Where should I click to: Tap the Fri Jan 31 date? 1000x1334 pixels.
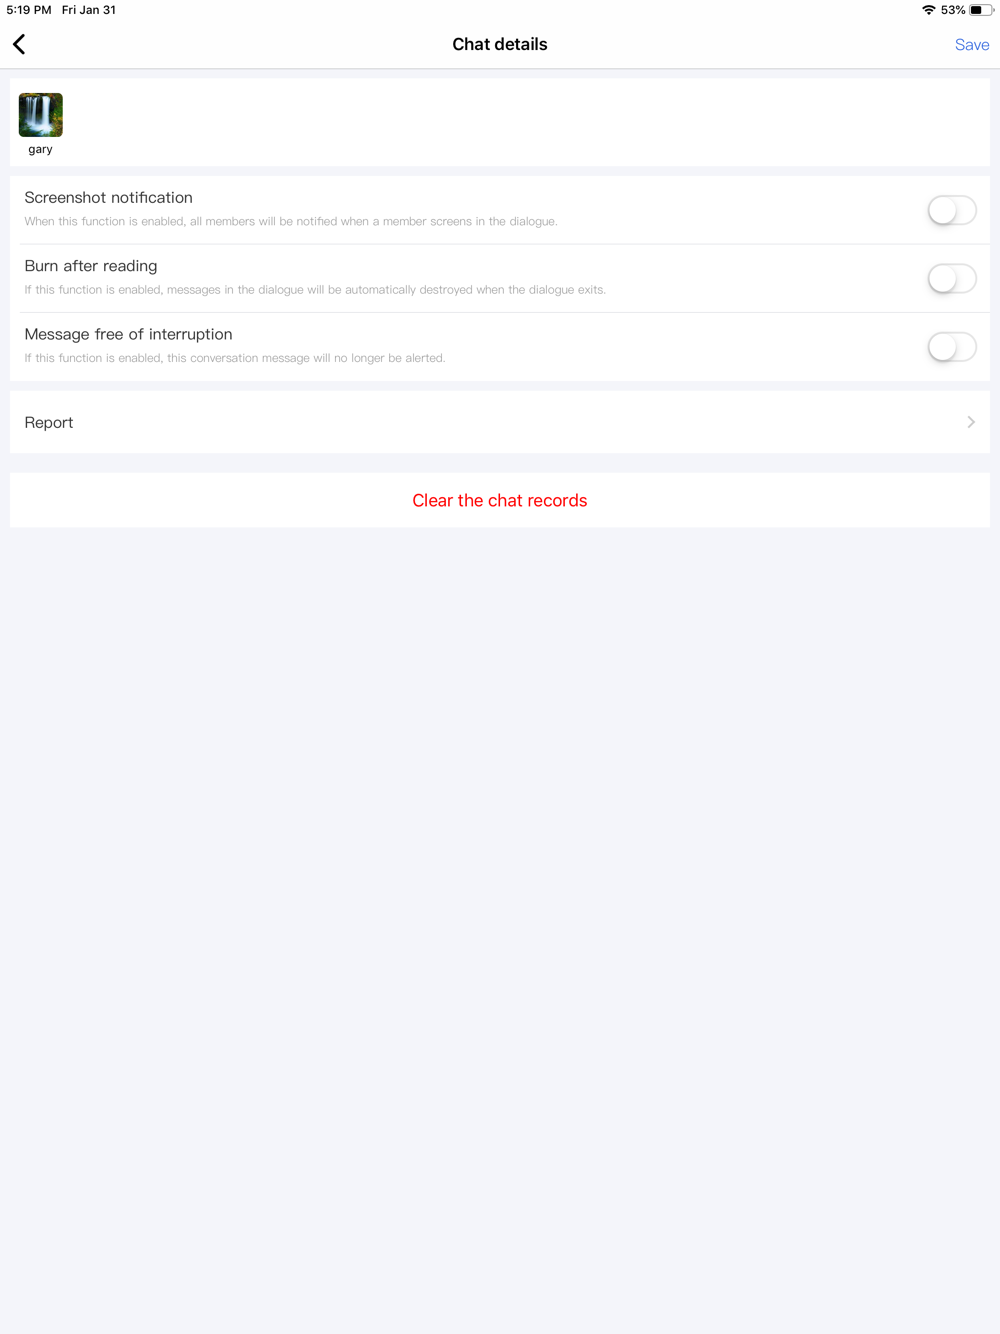pos(89,10)
